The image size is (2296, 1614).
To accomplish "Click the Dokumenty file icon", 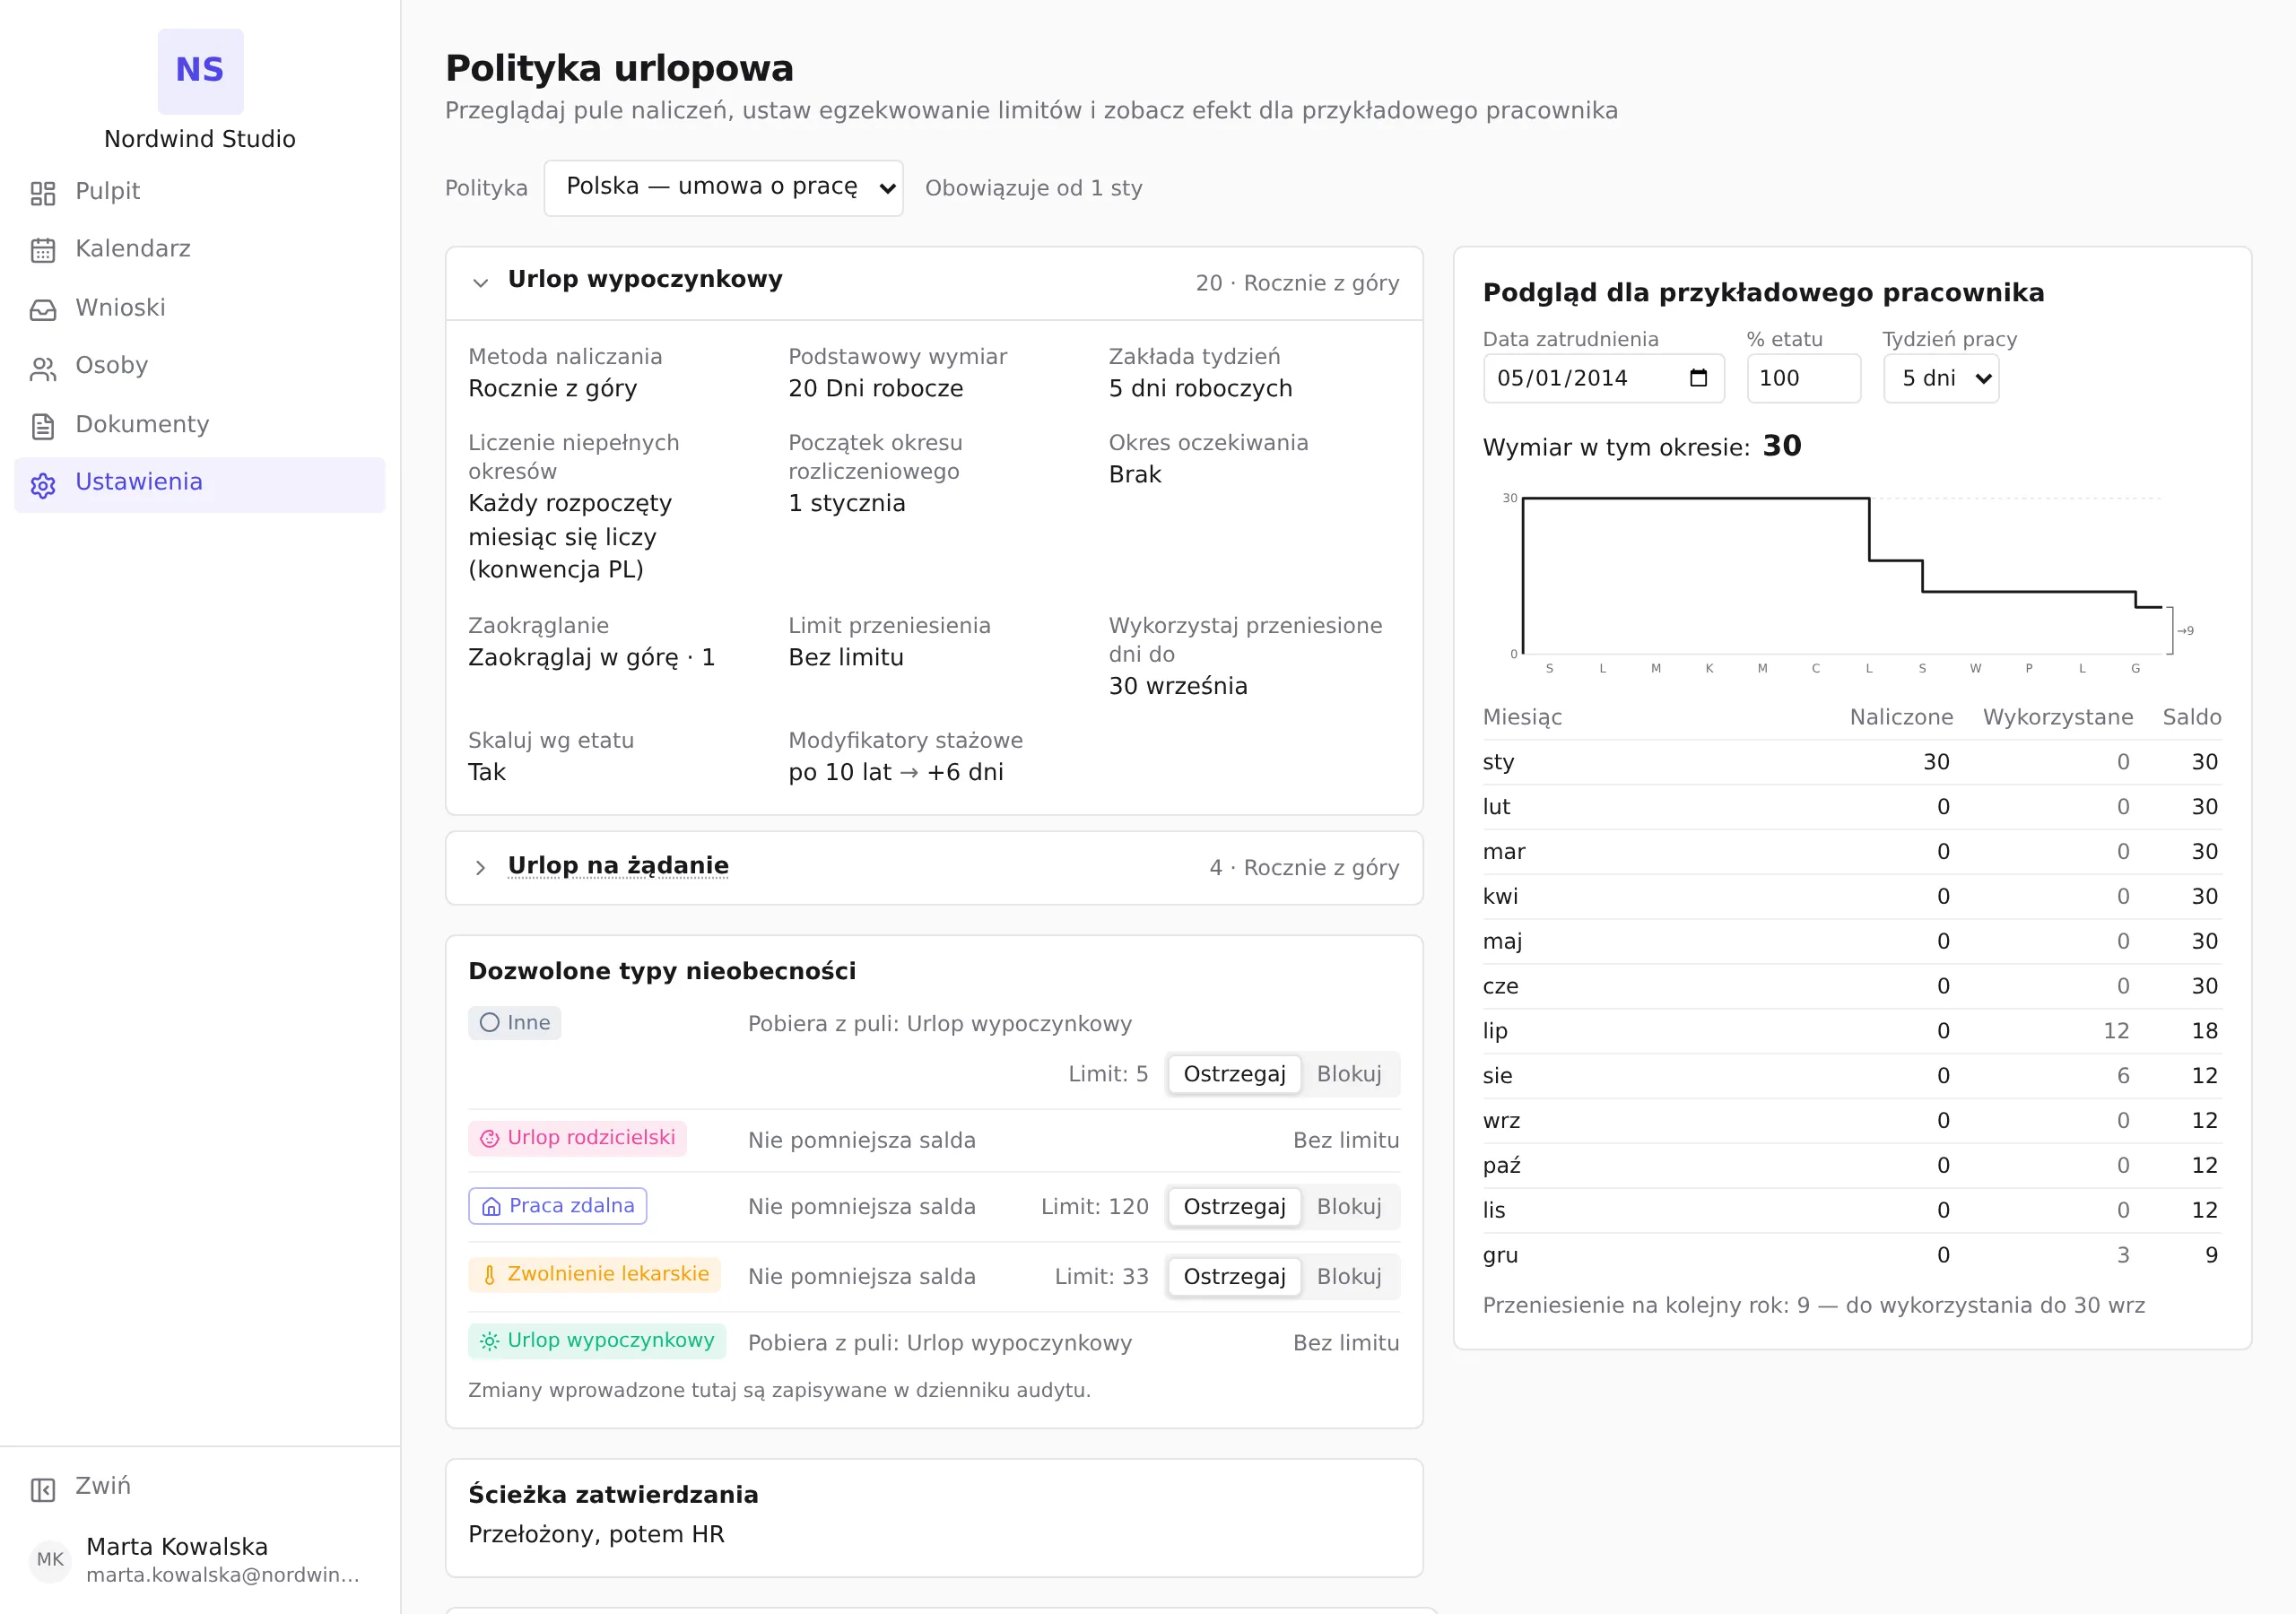I will (43, 426).
